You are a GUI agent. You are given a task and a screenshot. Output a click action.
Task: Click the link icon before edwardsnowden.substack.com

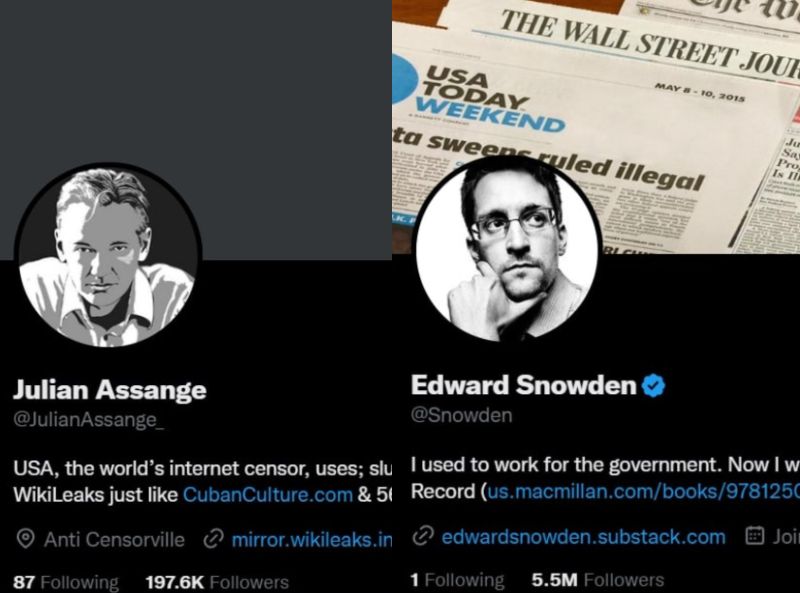point(423,536)
